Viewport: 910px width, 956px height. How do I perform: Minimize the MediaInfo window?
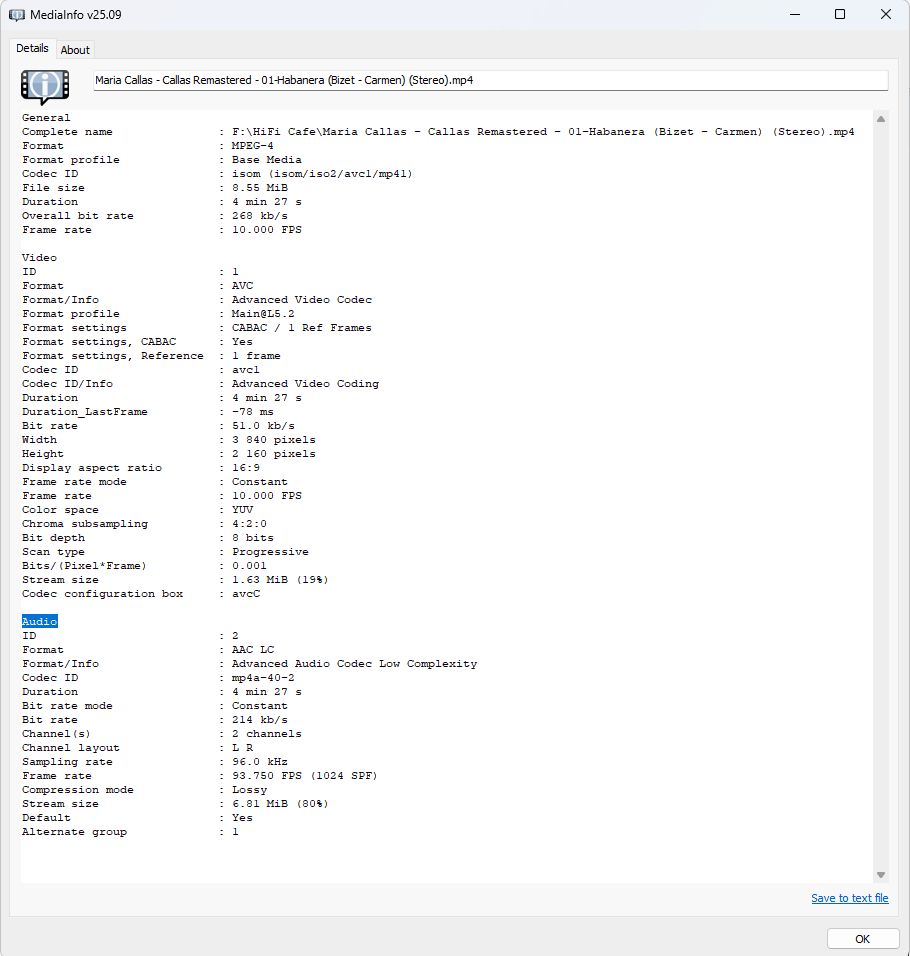pyautogui.click(x=795, y=14)
